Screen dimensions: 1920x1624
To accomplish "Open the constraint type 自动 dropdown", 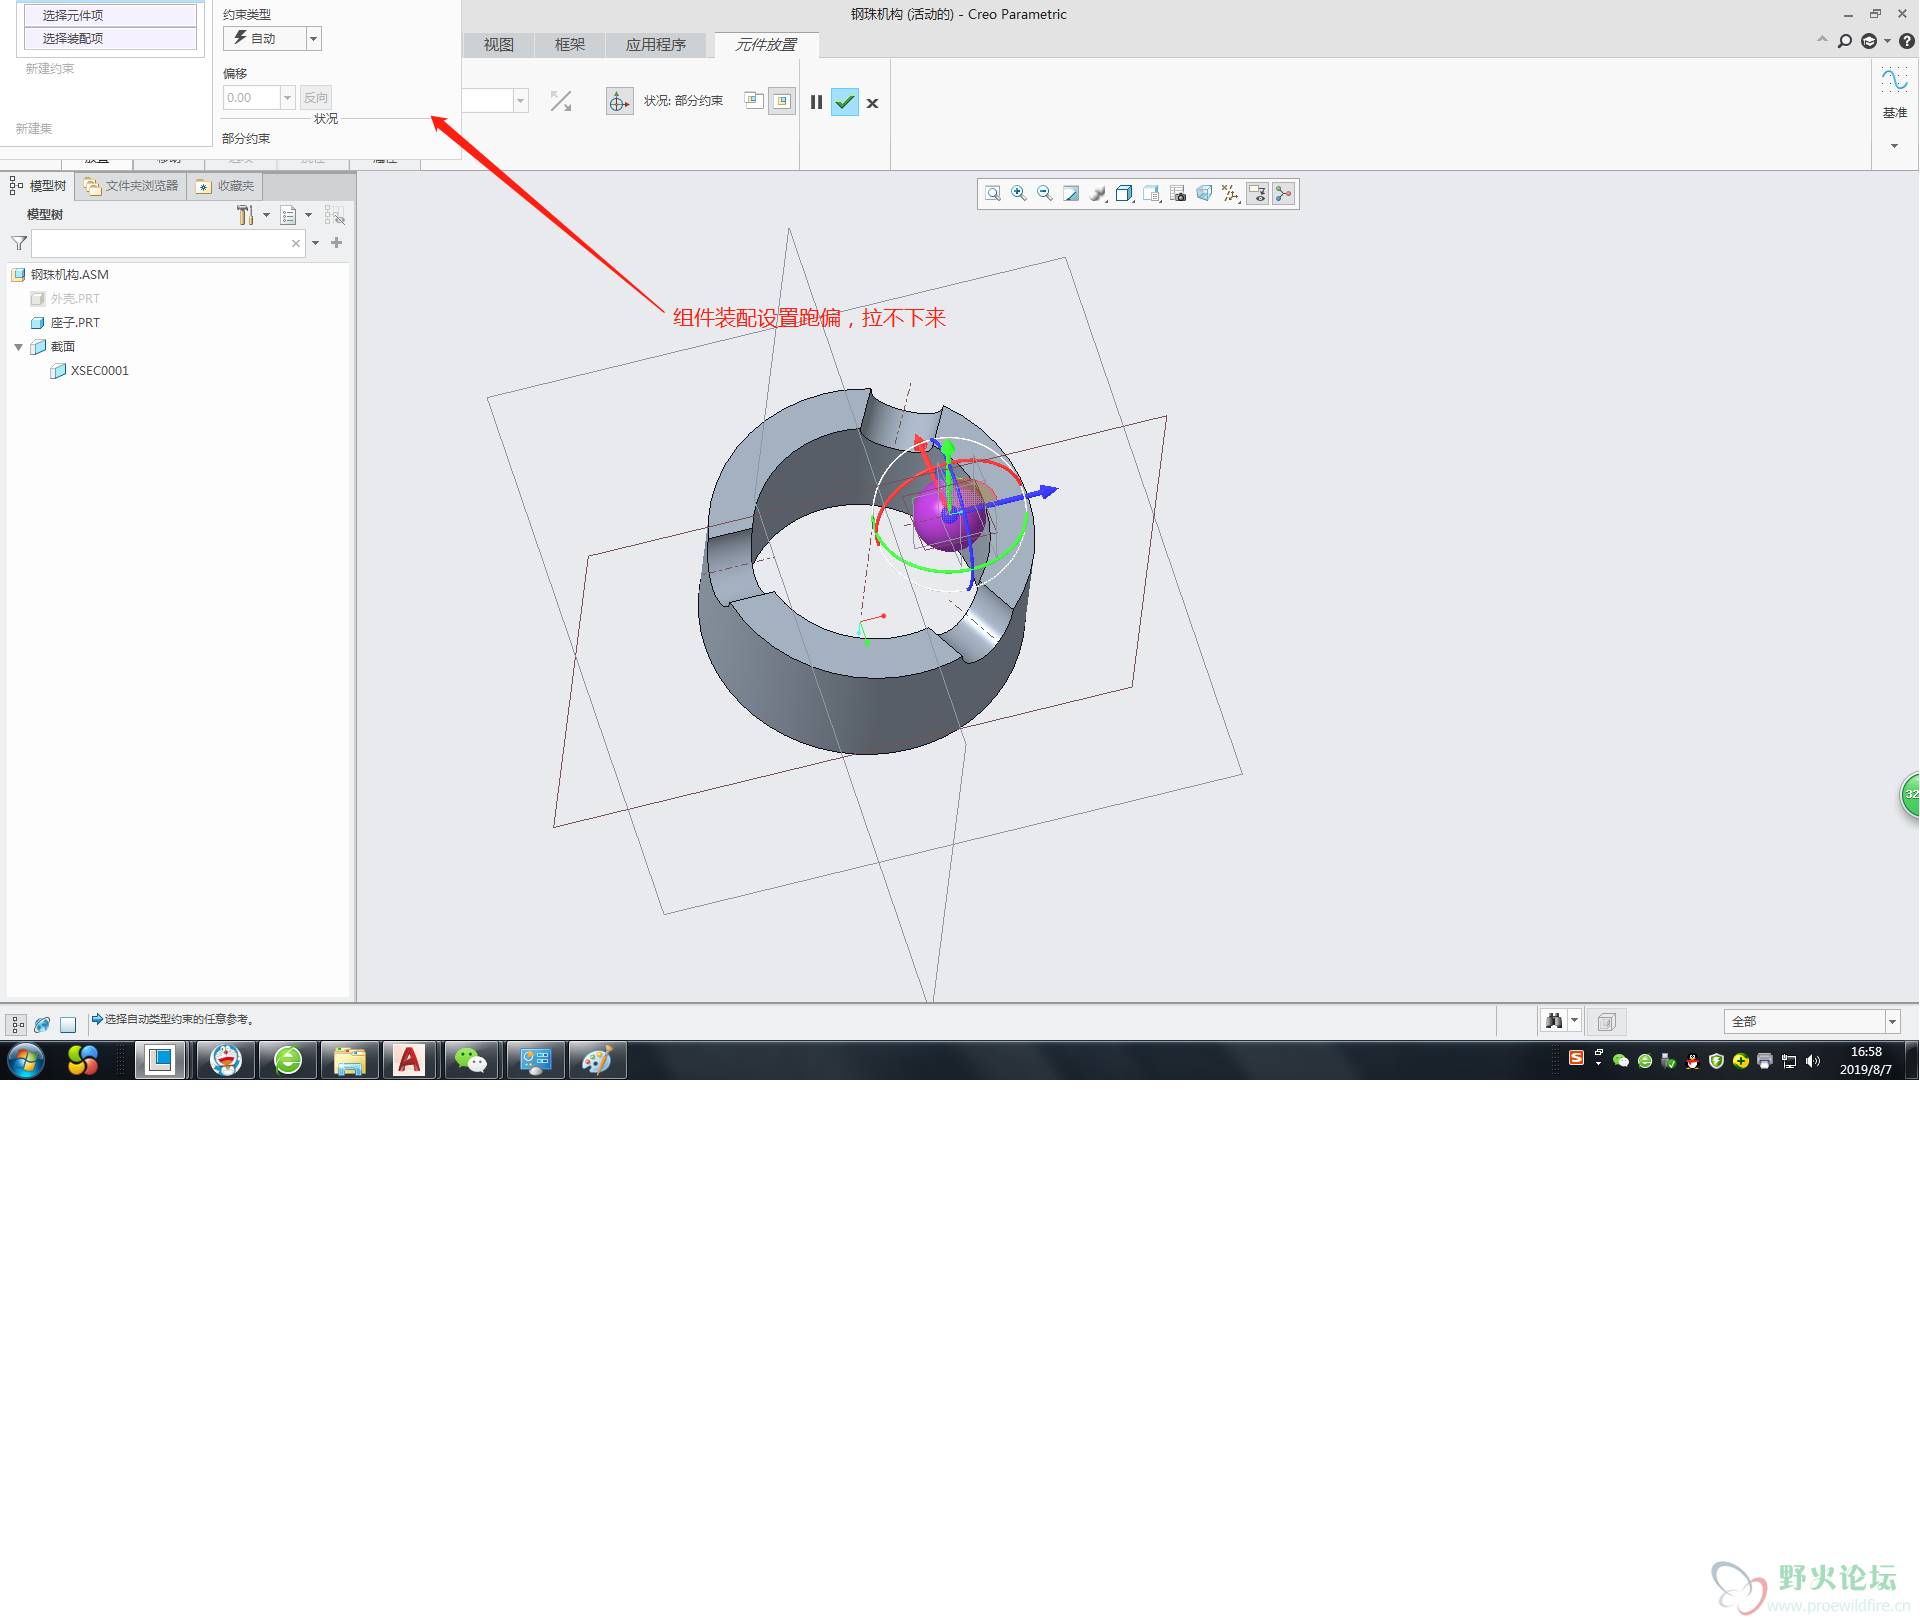I will [x=313, y=39].
